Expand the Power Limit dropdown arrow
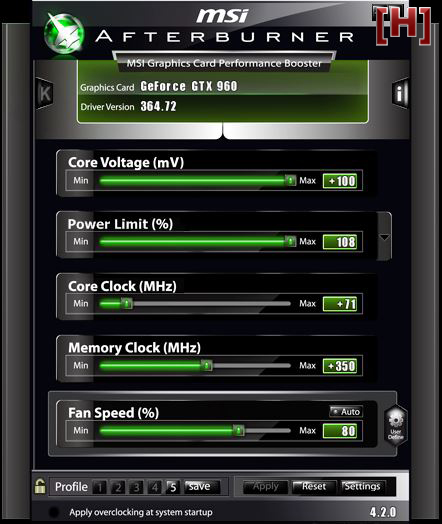Viewport: 442px width, 524px height. pyautogui.click(x=385, y=237)
